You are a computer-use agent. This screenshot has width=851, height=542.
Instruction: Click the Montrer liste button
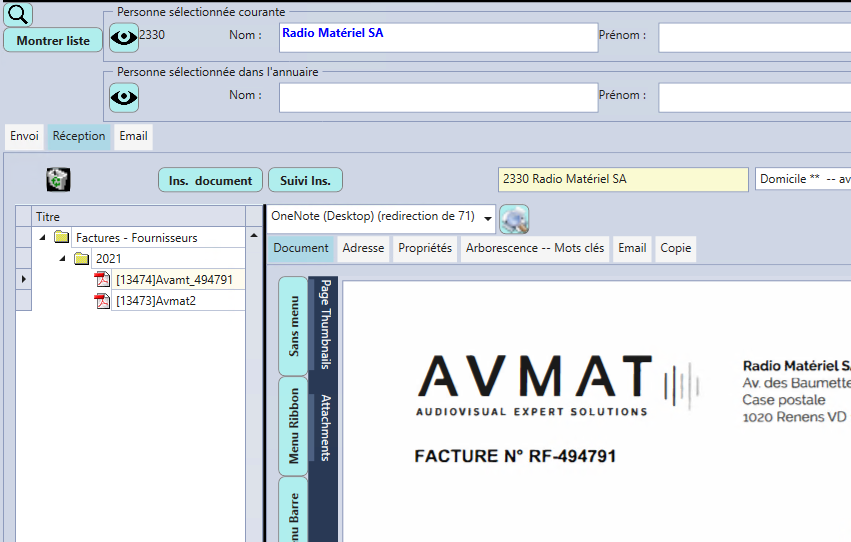(53, 41)
